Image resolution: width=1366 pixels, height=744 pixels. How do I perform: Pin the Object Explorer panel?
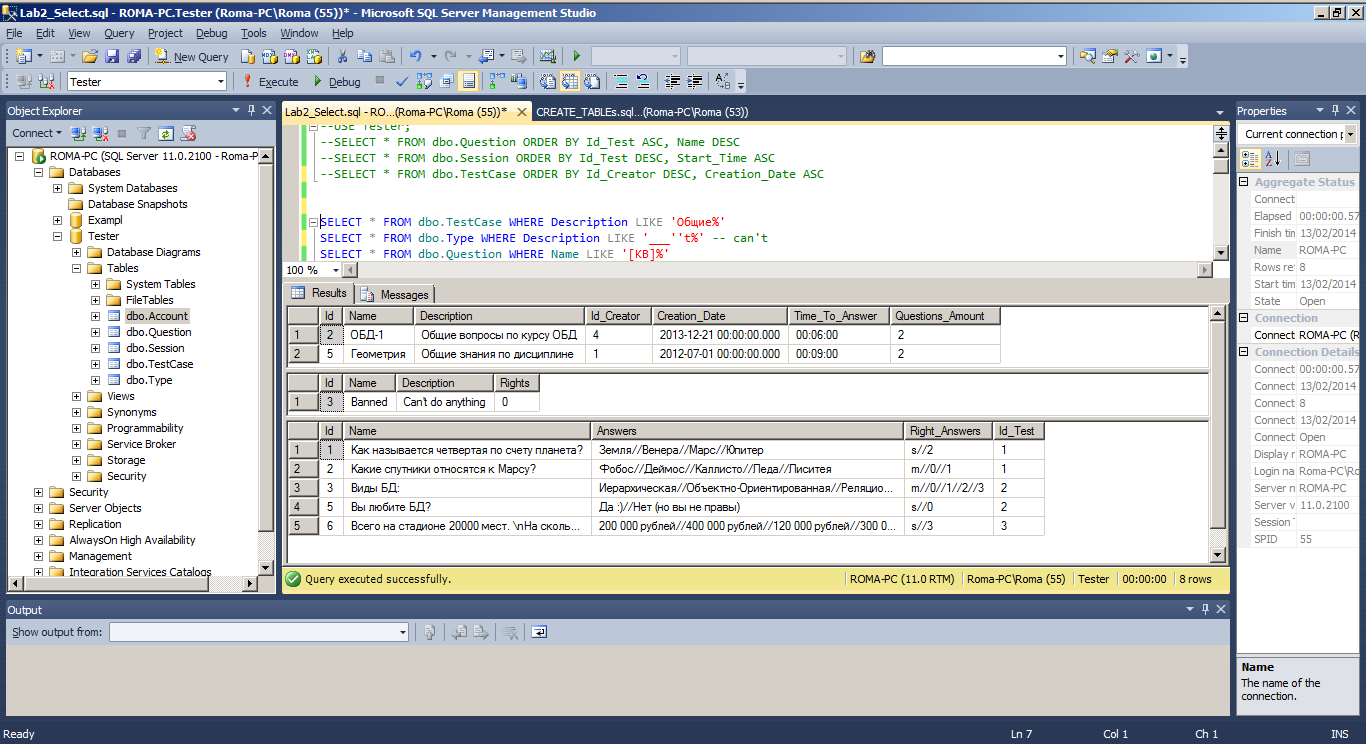(251, 110)
